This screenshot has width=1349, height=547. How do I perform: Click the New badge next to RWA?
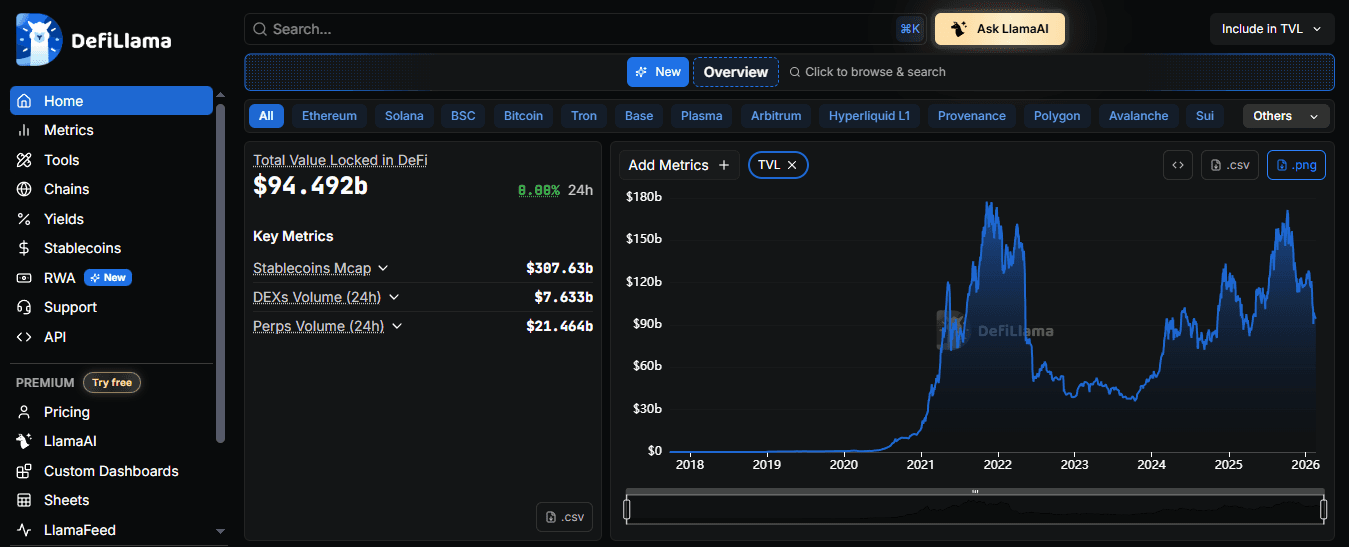point(108,278)
